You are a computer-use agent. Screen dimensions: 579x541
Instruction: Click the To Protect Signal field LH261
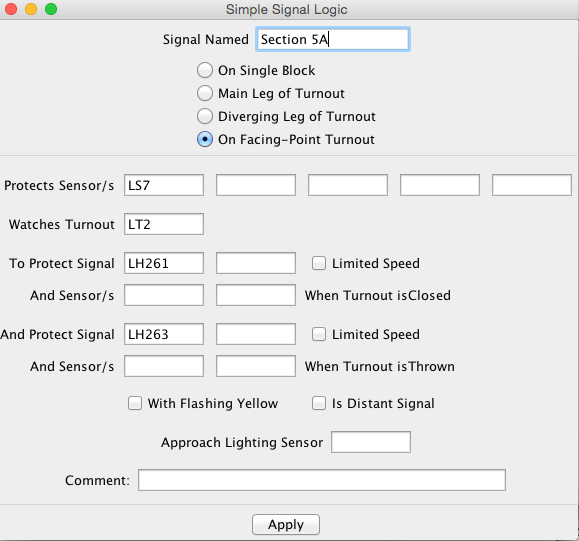pyautogui.click(x=164, y=263)
